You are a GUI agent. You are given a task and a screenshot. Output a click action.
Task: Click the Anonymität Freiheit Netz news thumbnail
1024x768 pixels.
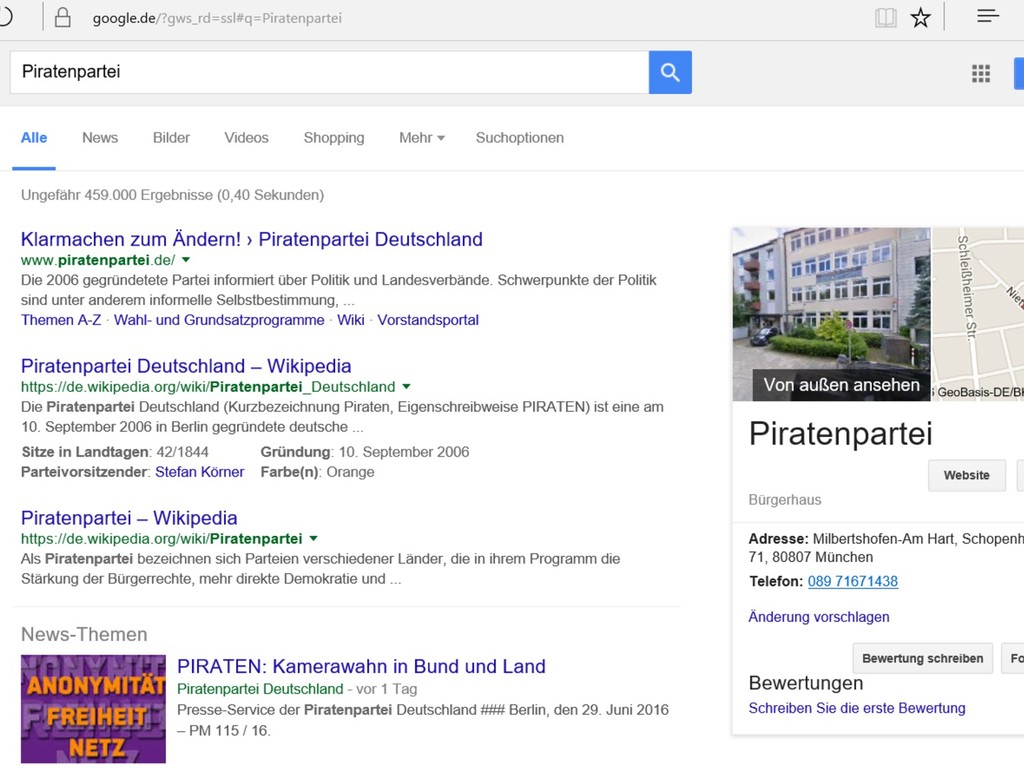tap(93, 709)
